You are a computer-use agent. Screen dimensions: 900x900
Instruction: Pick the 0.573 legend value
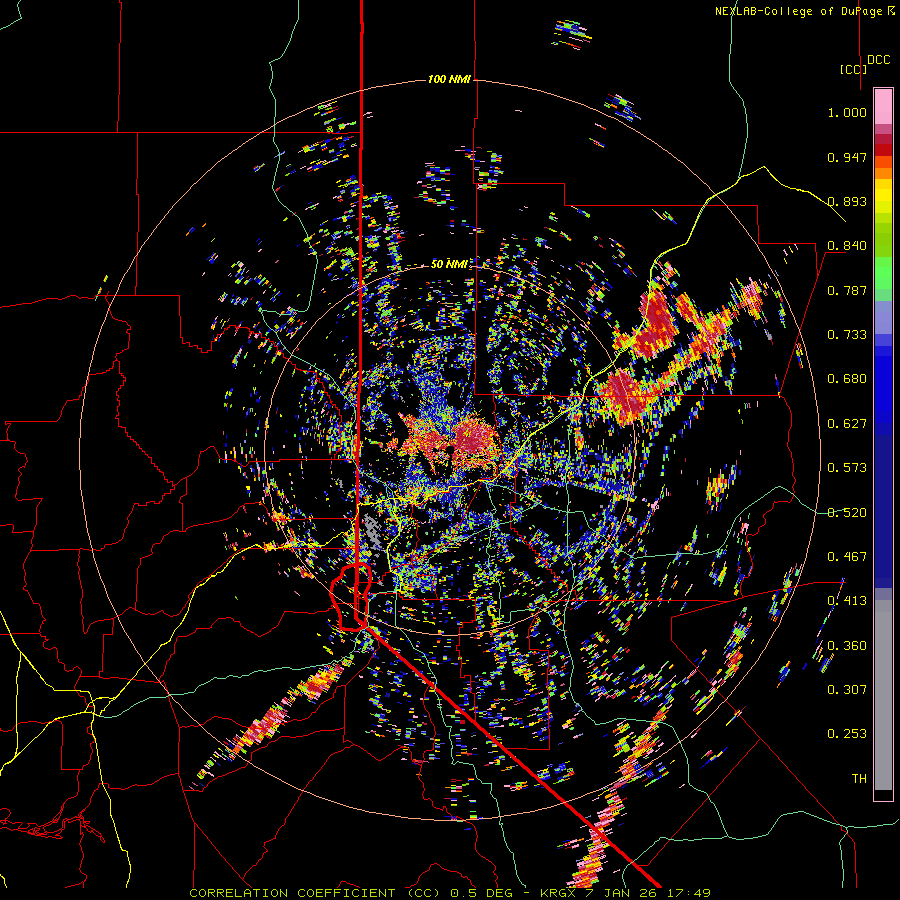click(x=847, y=468)
